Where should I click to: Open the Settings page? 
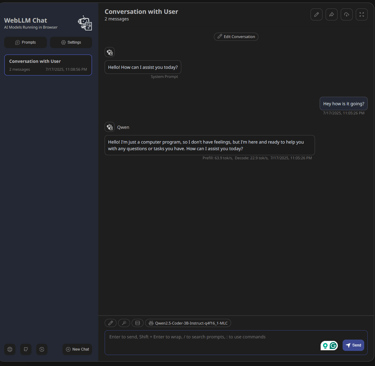click(x=71, y=42)
